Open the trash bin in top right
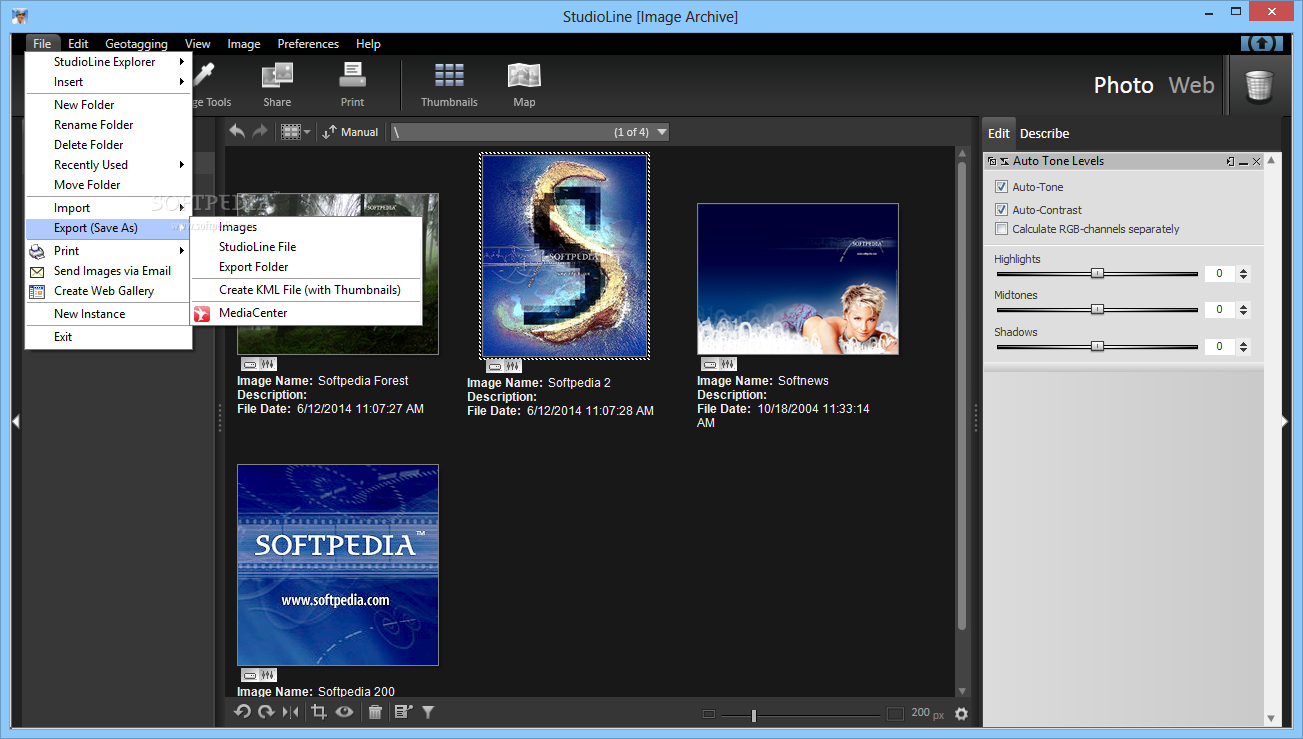1303x739 pixels. coord(1258,86)
